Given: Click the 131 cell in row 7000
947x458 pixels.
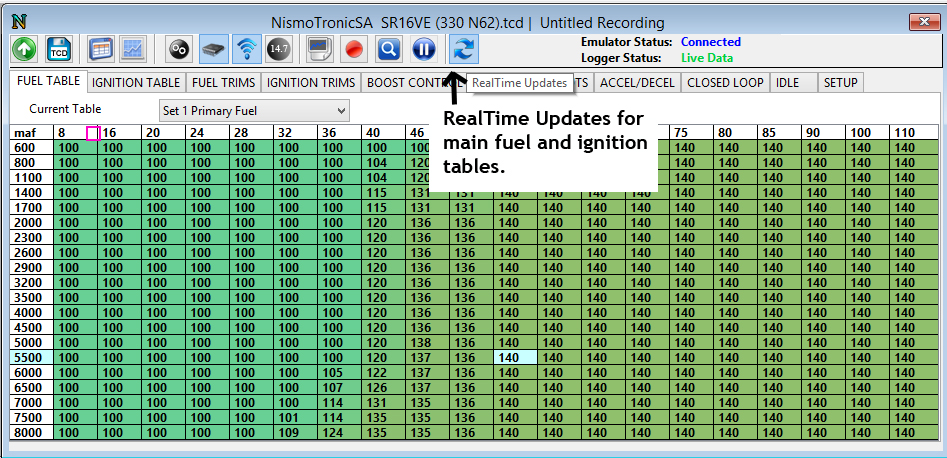Looking at the screenshot, I should click(383, 402).
